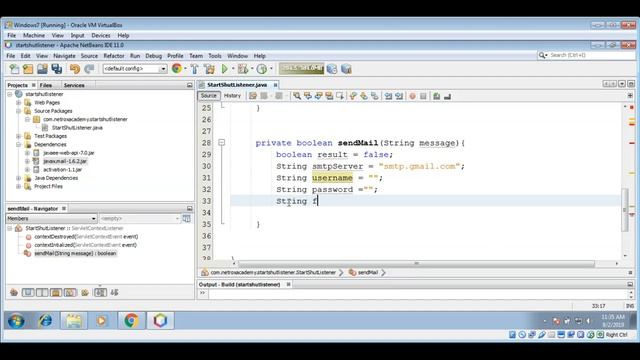Image resolution: width=640 pixels, height=360 pixels.
Task: Collapse the startshutlistener project node
Action: [10, 94]
